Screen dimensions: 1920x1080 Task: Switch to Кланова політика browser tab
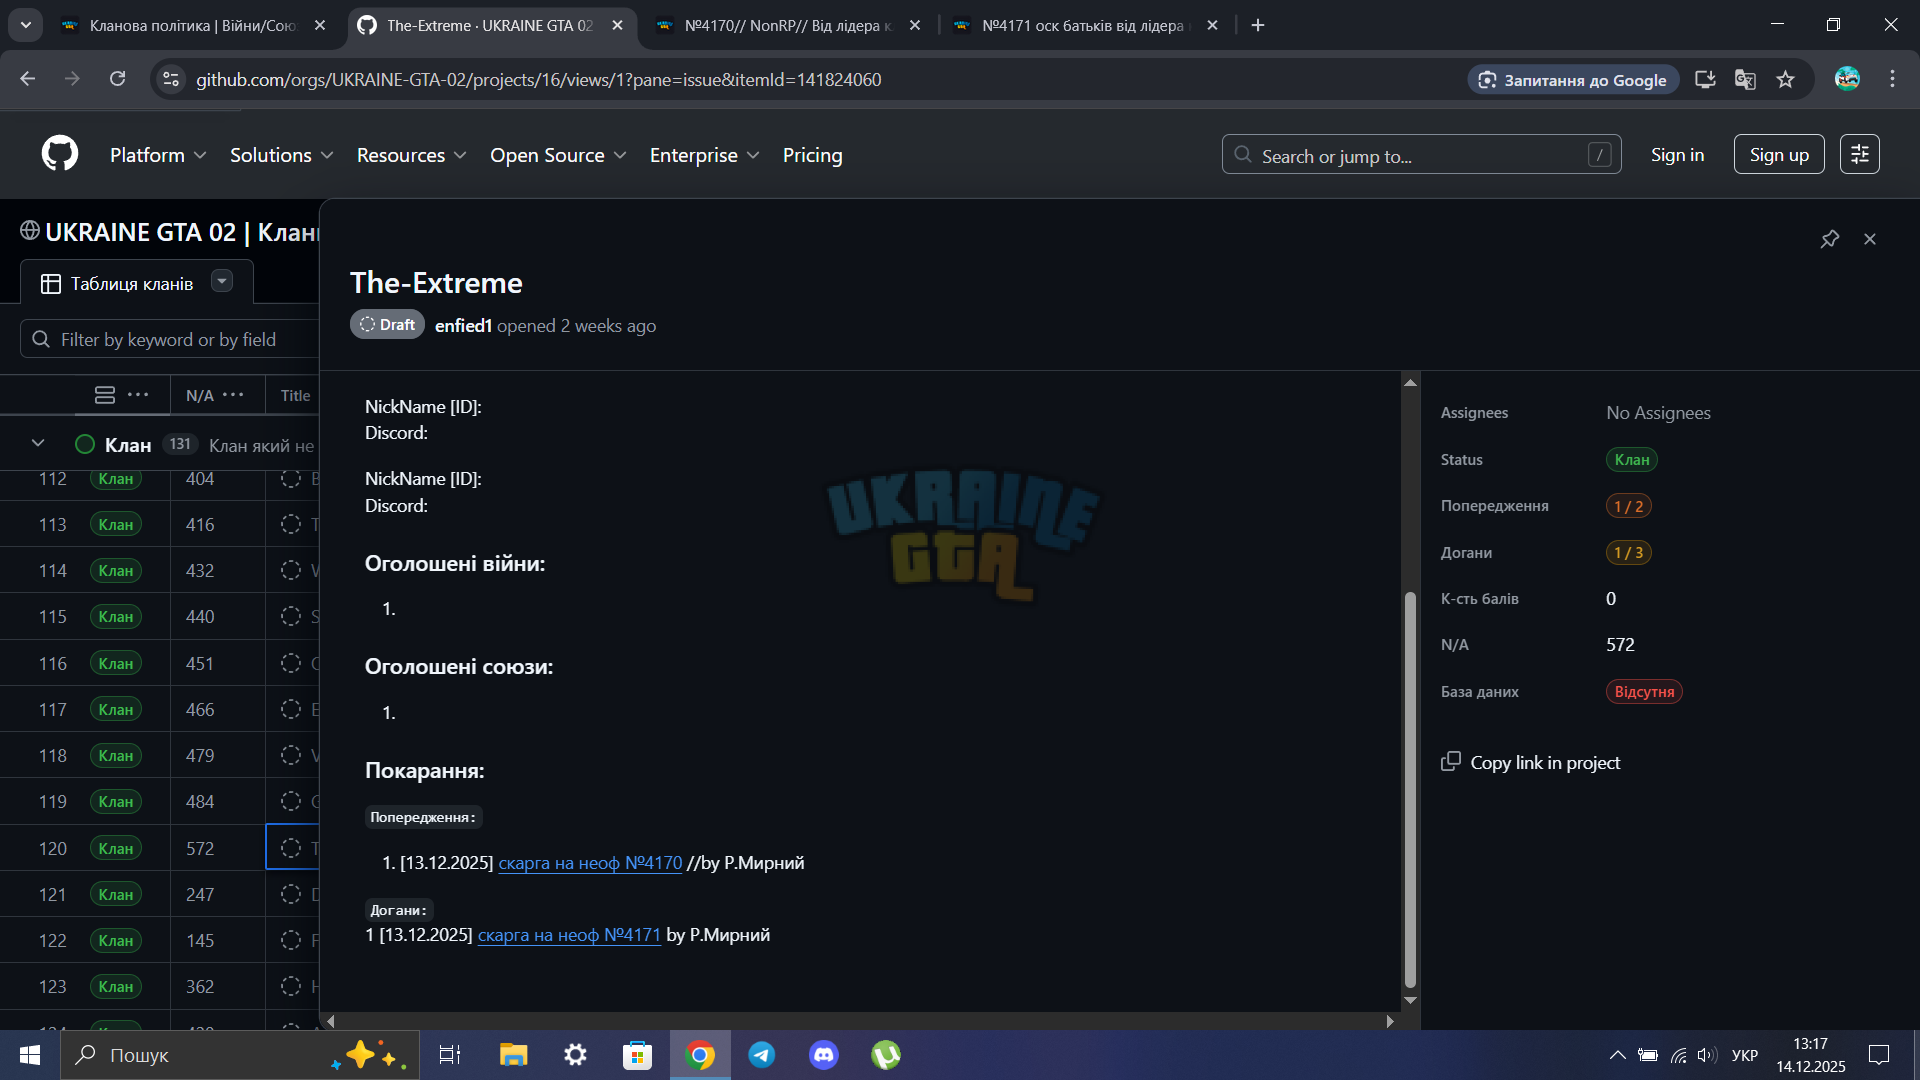point(193,25)
